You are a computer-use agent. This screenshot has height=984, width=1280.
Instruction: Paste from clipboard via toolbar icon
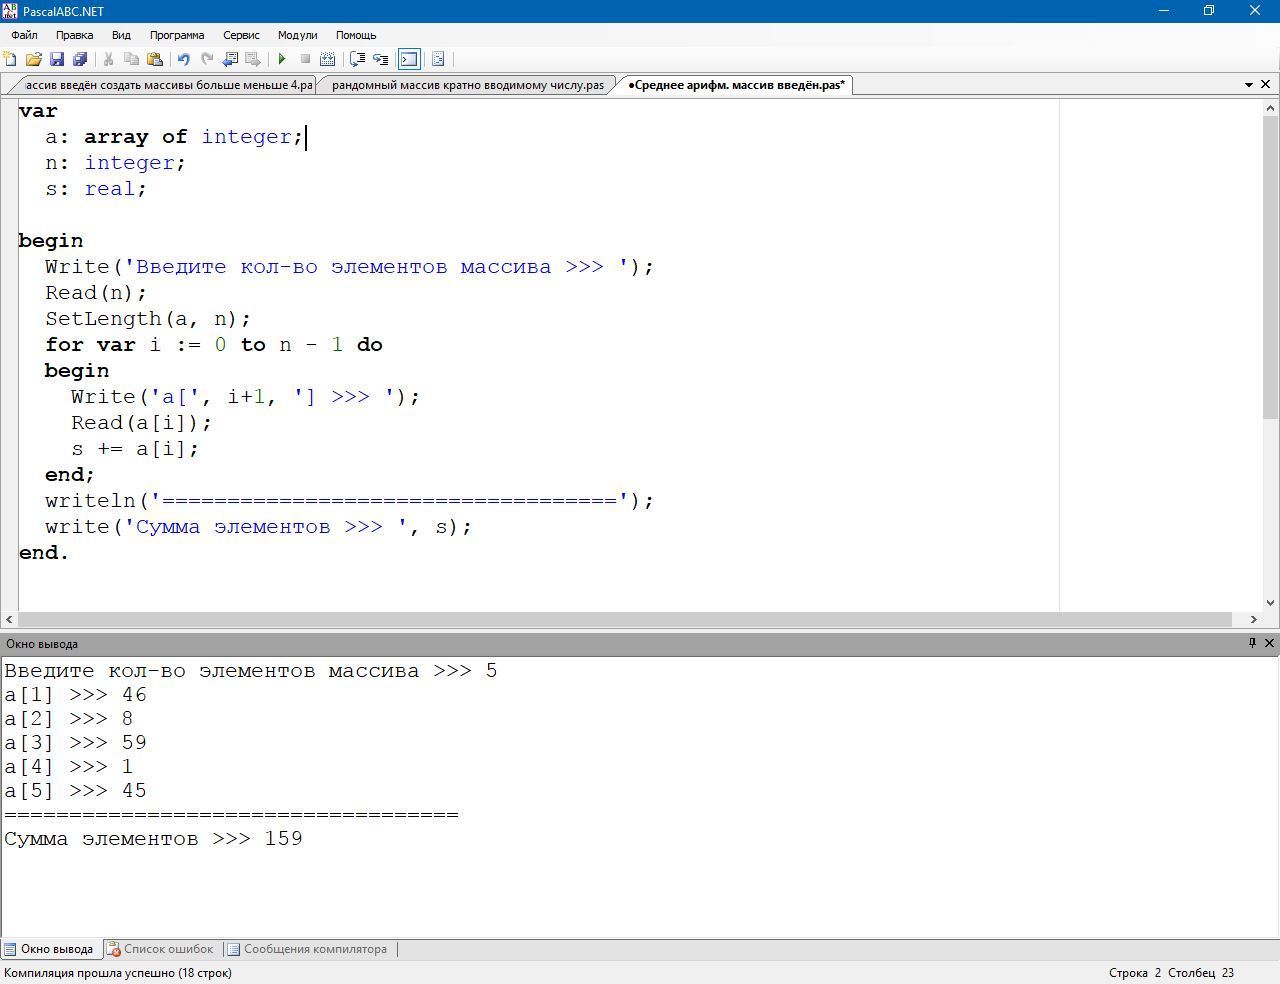click(155, 59)
